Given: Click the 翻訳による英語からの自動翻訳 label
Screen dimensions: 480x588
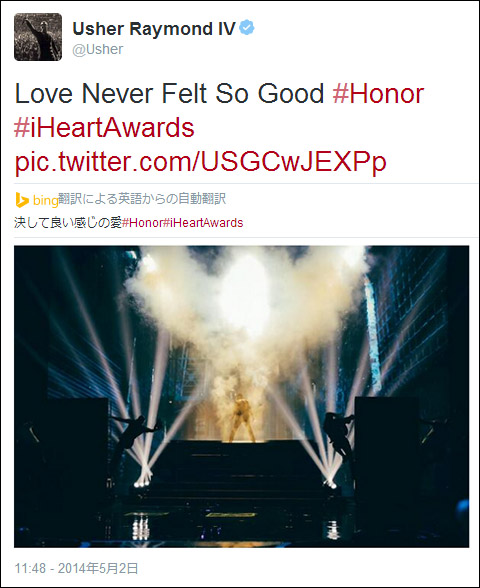Looking at the screenshot, I should [142, 199].
